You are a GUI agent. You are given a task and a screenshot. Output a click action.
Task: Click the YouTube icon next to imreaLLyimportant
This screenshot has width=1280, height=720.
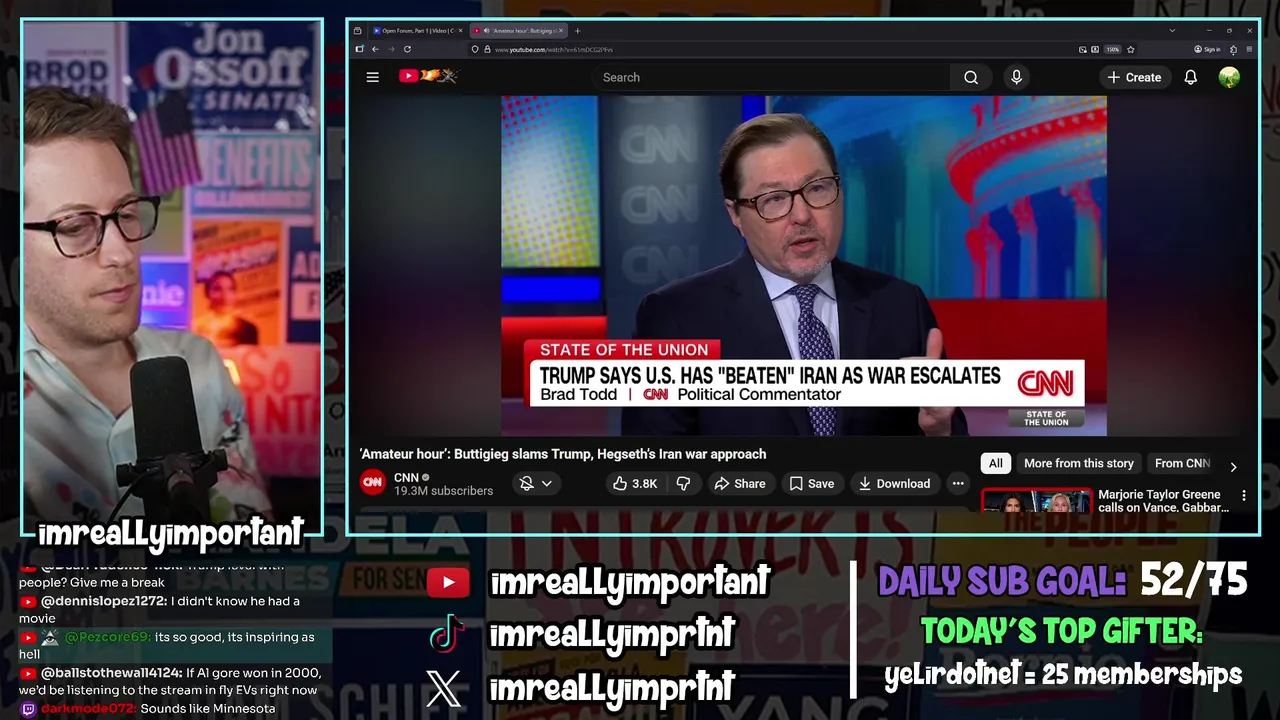coord(447,582)
